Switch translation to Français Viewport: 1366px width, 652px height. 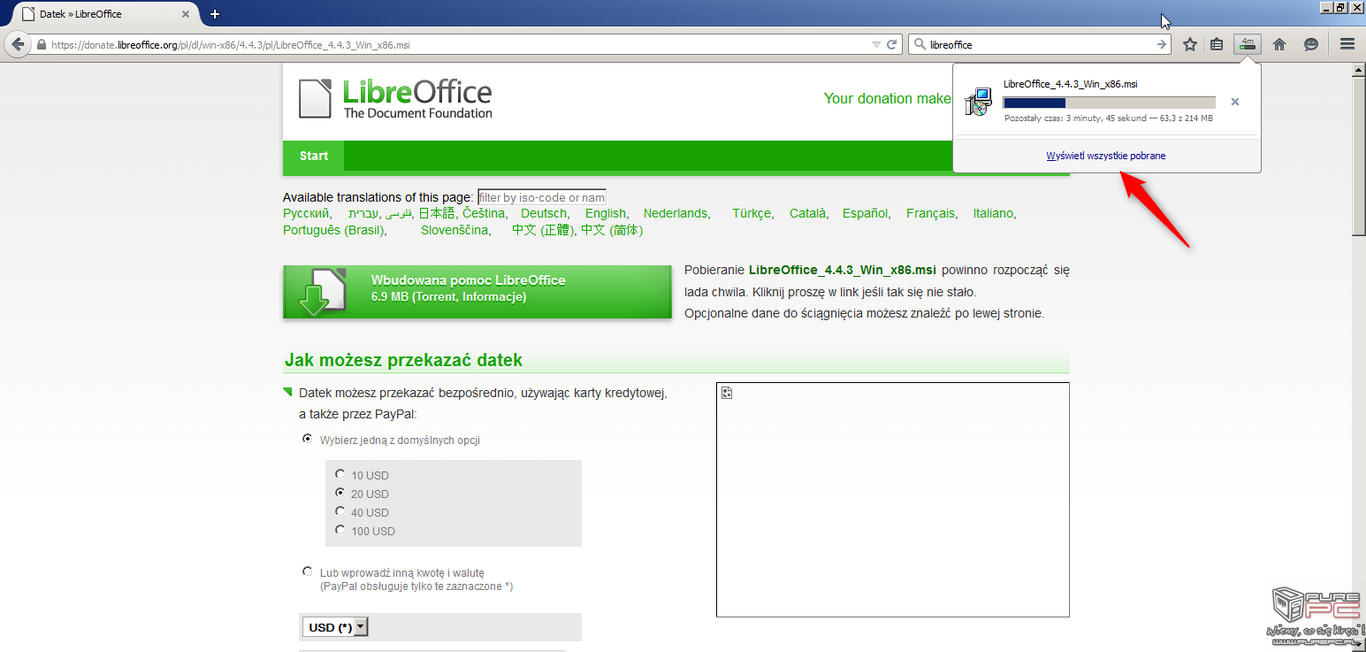(x=932, y=213)
